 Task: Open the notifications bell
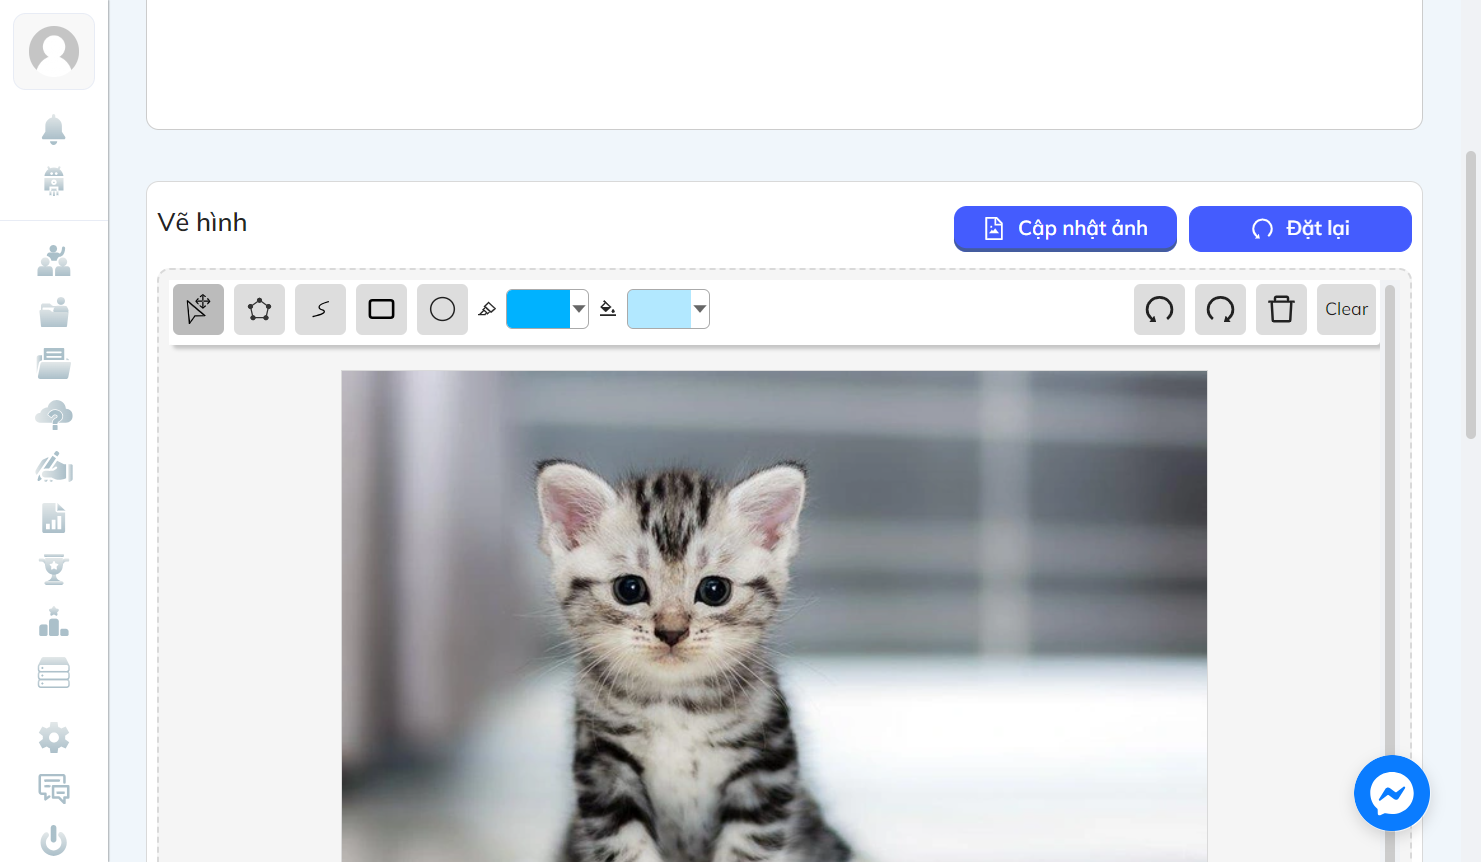(54, 129)
